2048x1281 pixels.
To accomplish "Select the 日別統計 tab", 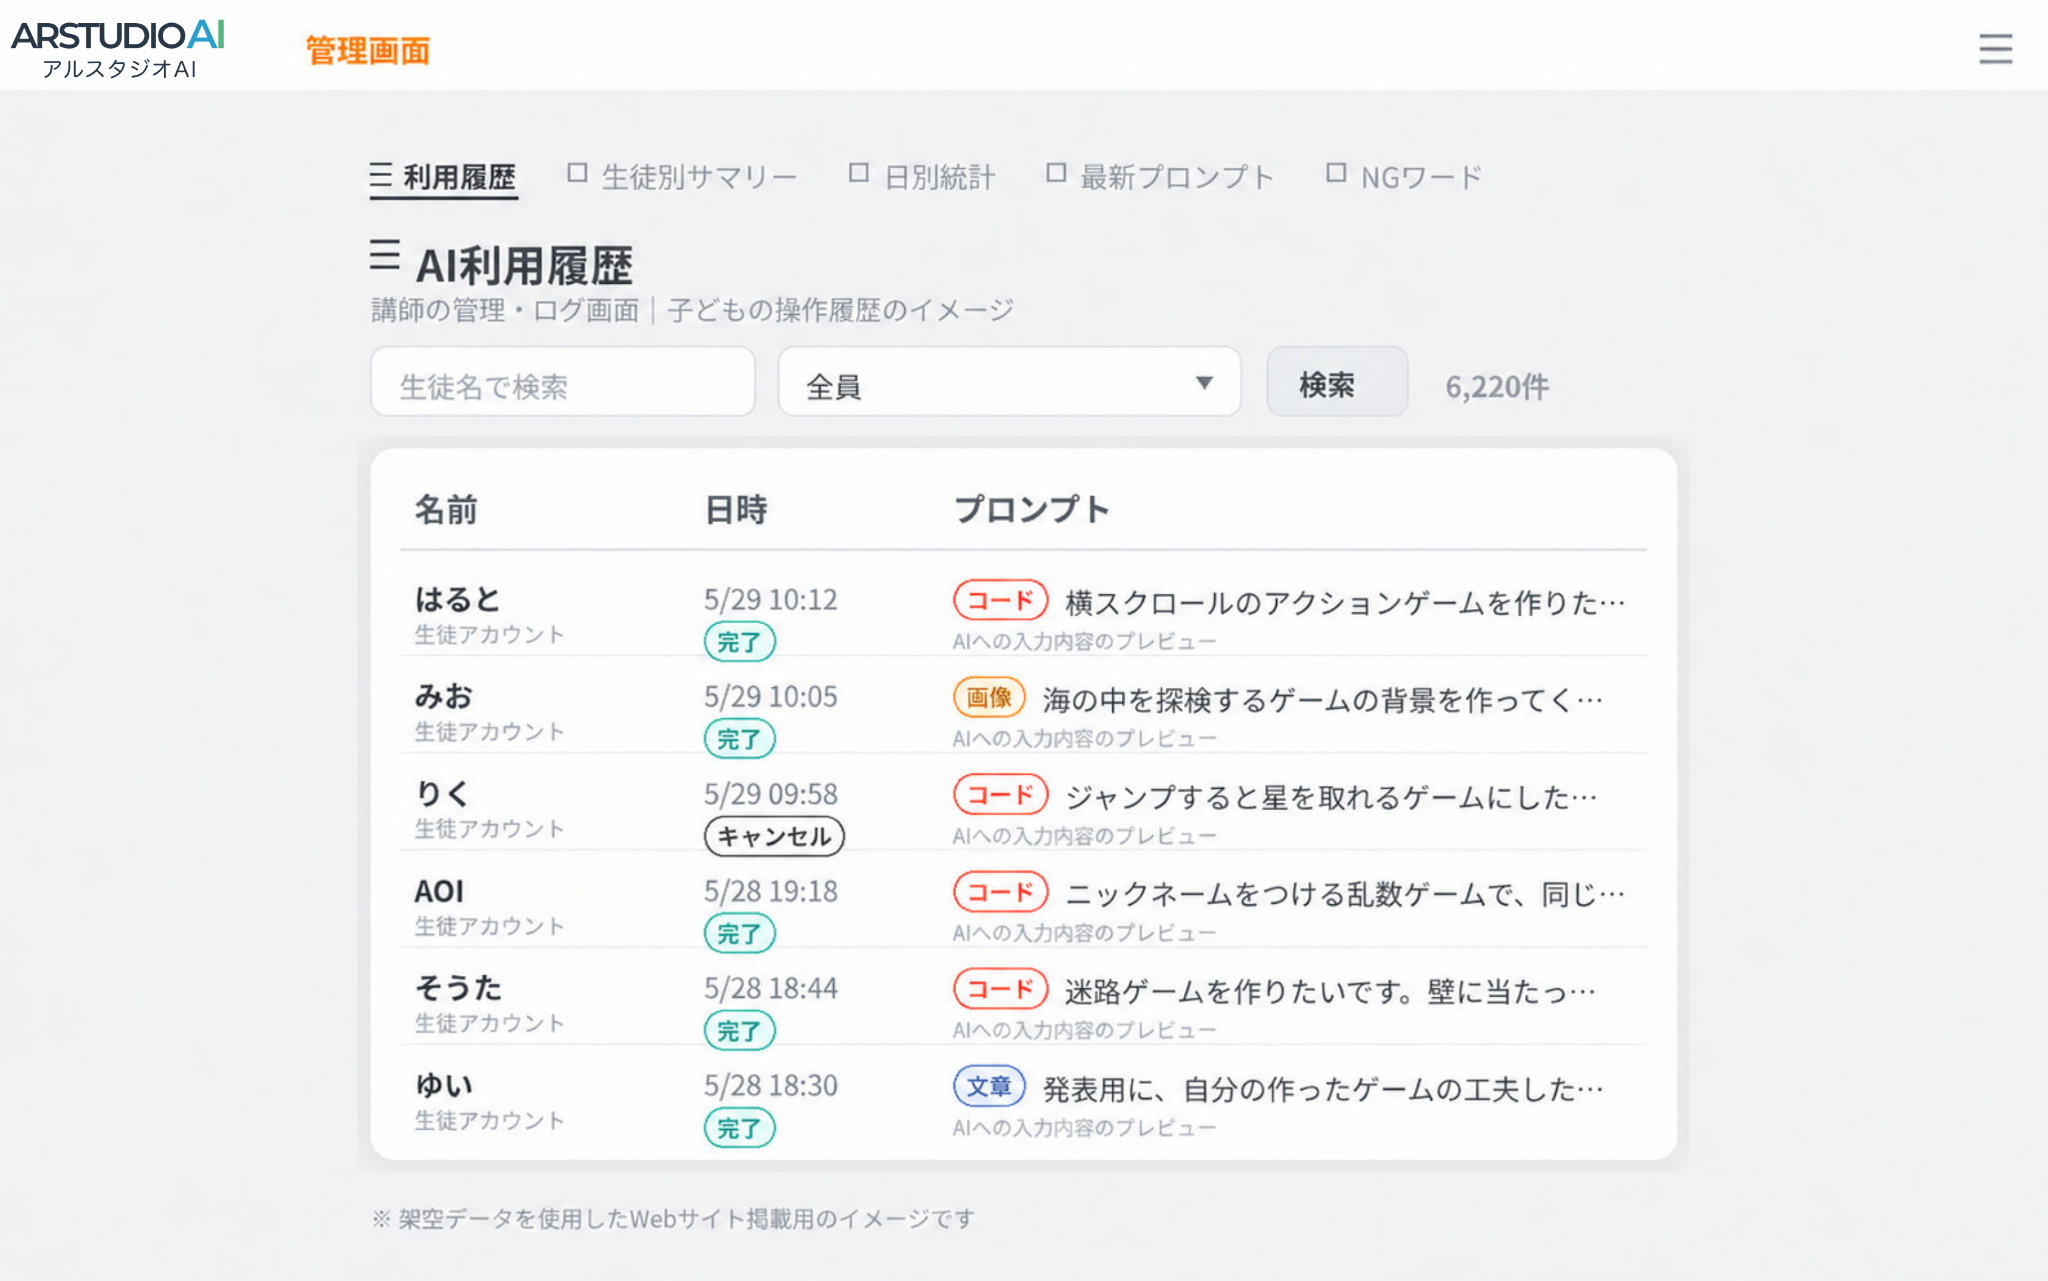I will click(922, 176).
